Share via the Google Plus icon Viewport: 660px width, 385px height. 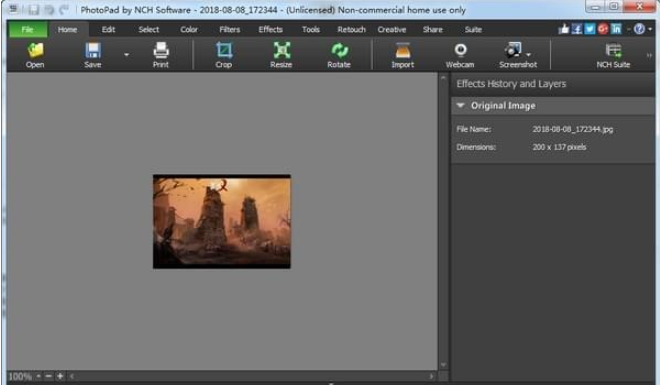click(603, 29)
